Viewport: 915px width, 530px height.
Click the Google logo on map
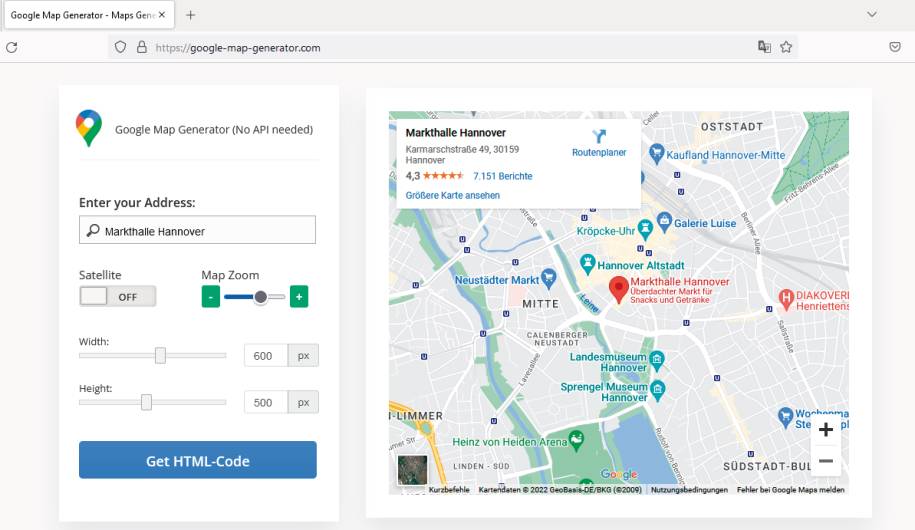click(x=619, y=475)
